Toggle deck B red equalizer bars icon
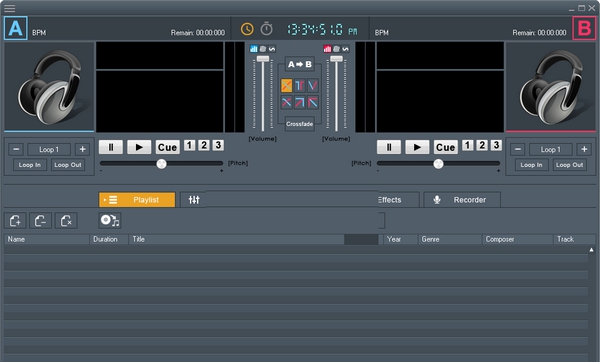Image resolution: width=600 pixels, height=362 pixels. pyautogui.click(x=327, y=49)
